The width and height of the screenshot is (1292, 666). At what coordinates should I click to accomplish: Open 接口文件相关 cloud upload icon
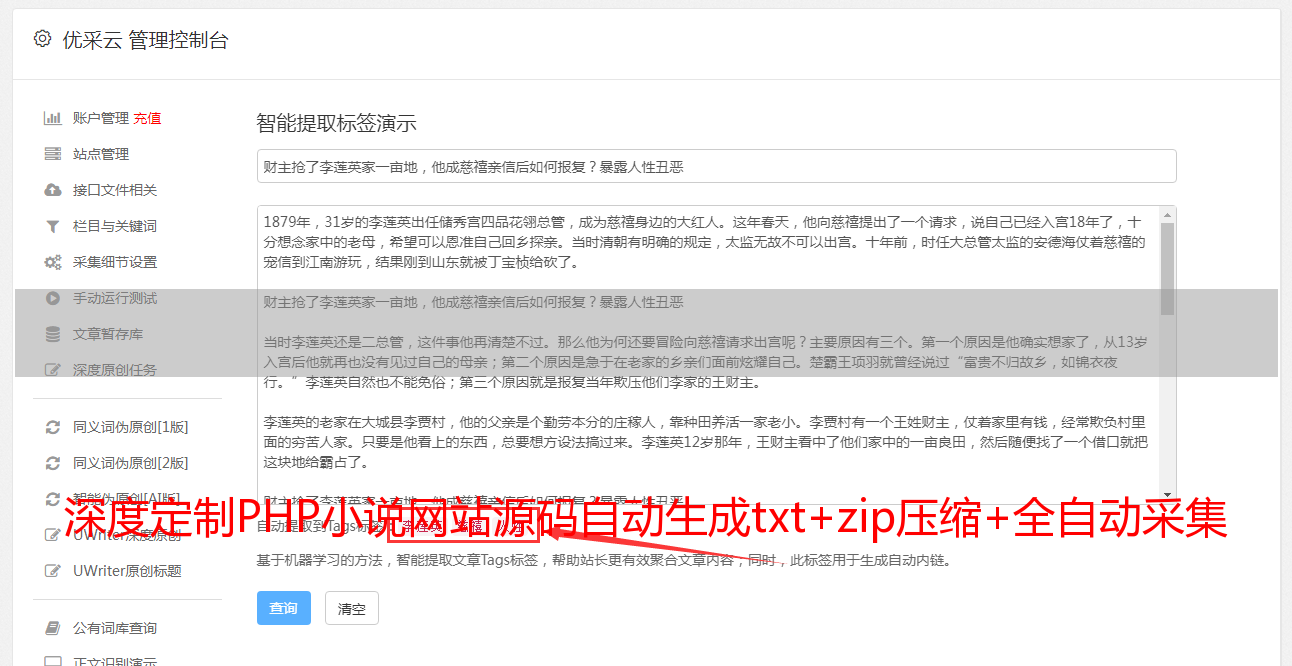point(52,190)
